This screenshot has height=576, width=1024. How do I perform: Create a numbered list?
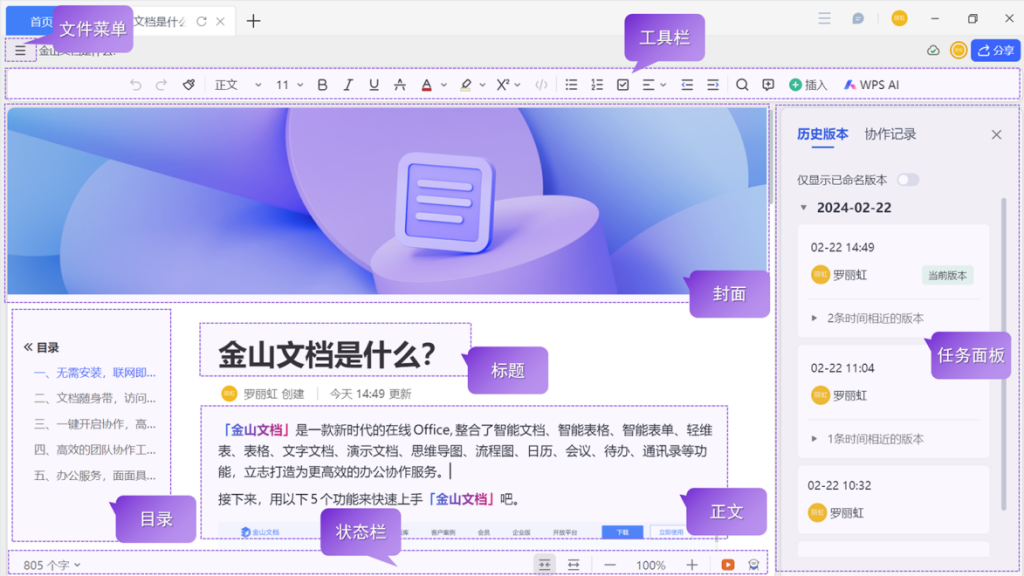(597, 85)
